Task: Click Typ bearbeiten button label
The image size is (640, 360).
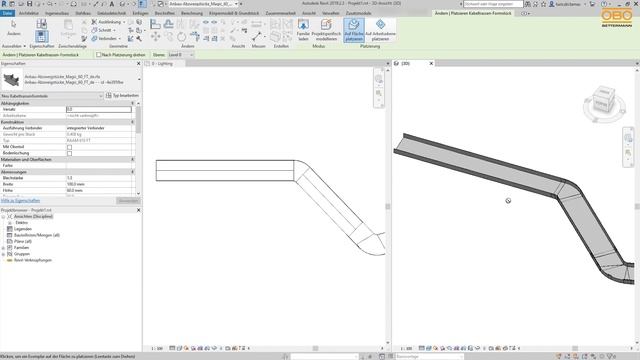Action: [126, 96]
